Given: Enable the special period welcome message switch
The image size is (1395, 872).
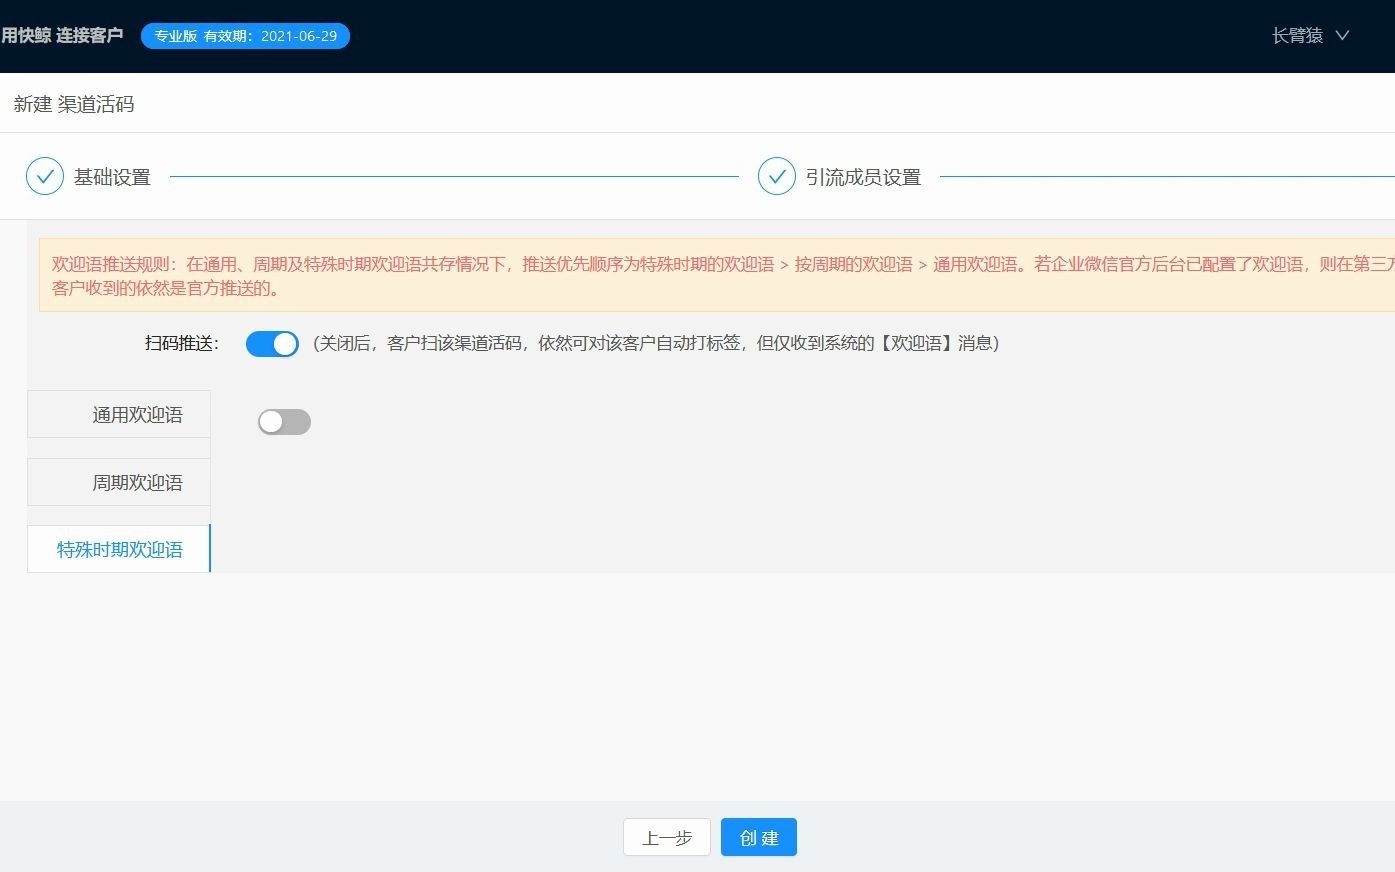Looking at the screenshot, I should [x=284, y=422].
